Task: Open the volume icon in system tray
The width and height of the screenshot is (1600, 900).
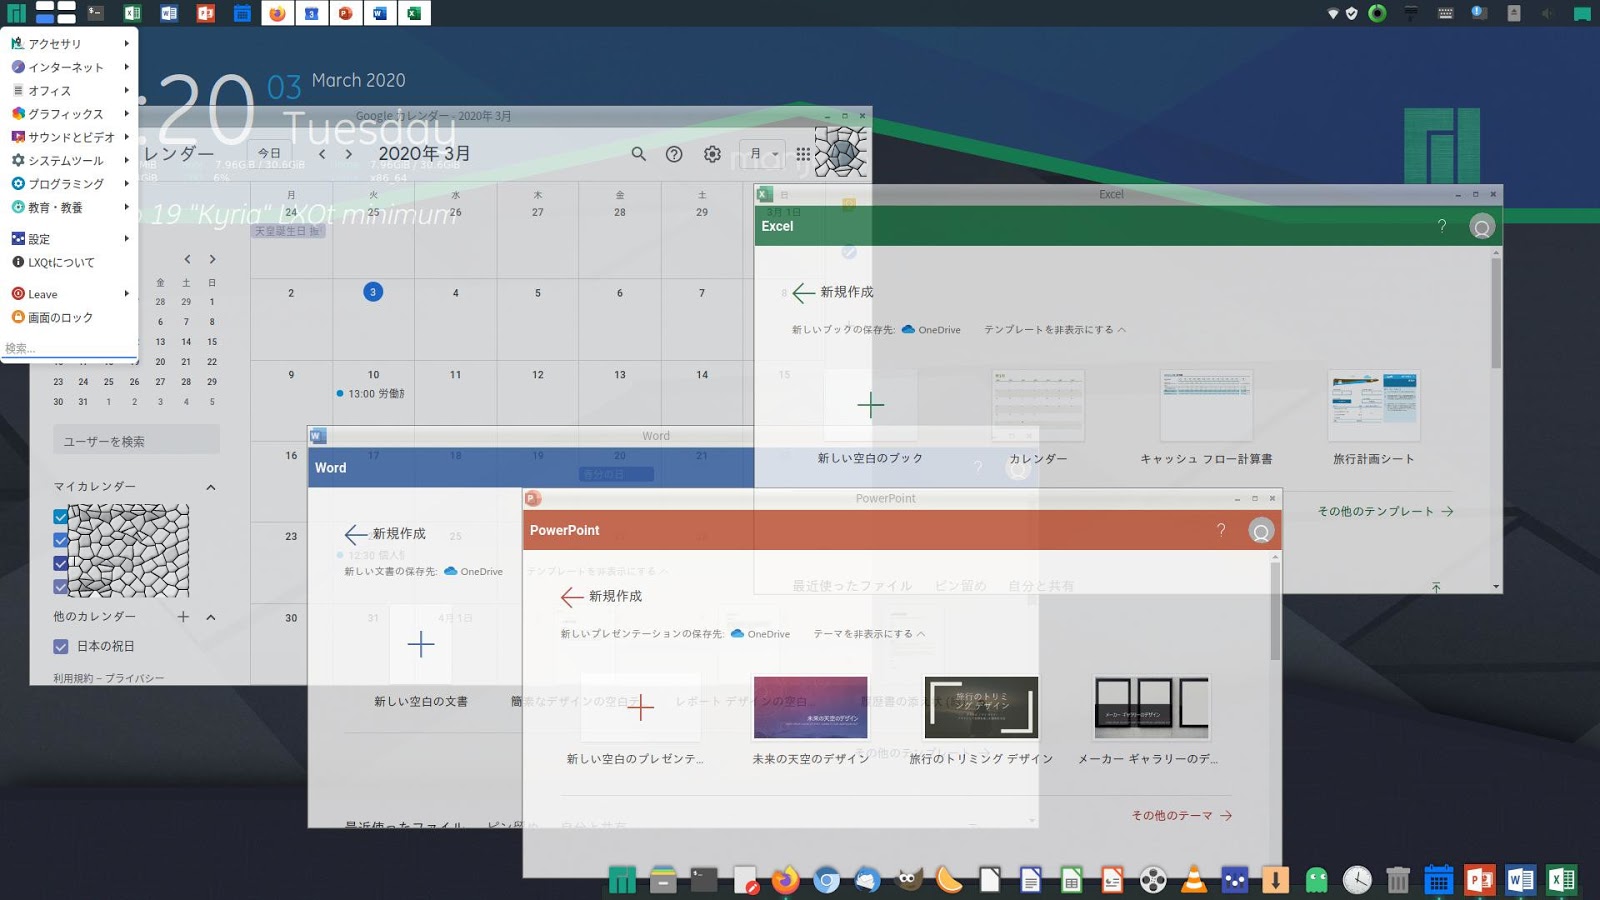Action: coord(1547,13)
